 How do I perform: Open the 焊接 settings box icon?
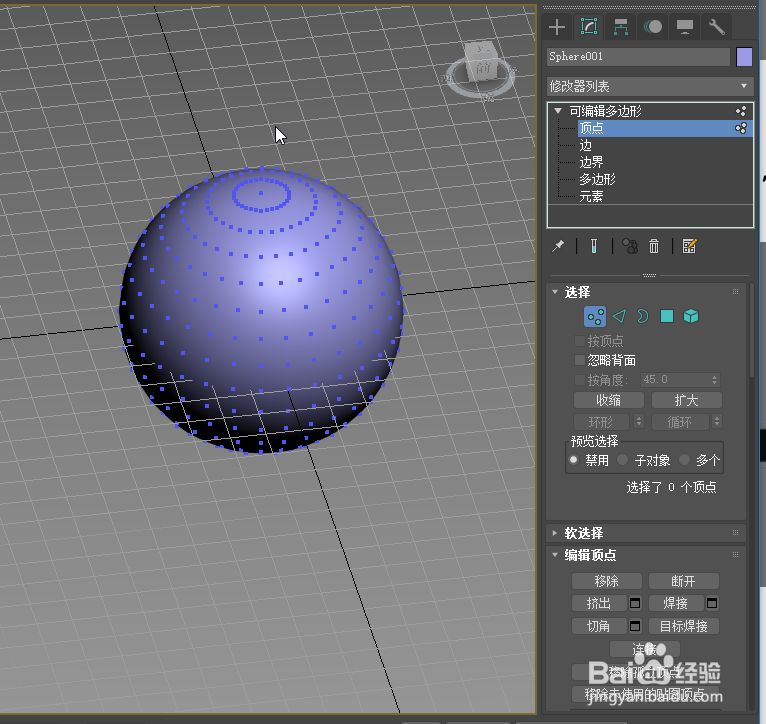[x=712, y=604]
